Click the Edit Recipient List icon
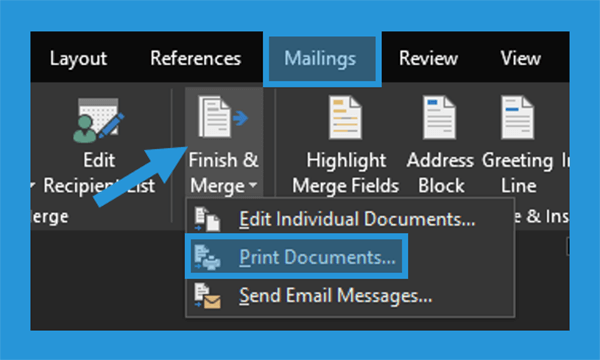 (99, 120)
